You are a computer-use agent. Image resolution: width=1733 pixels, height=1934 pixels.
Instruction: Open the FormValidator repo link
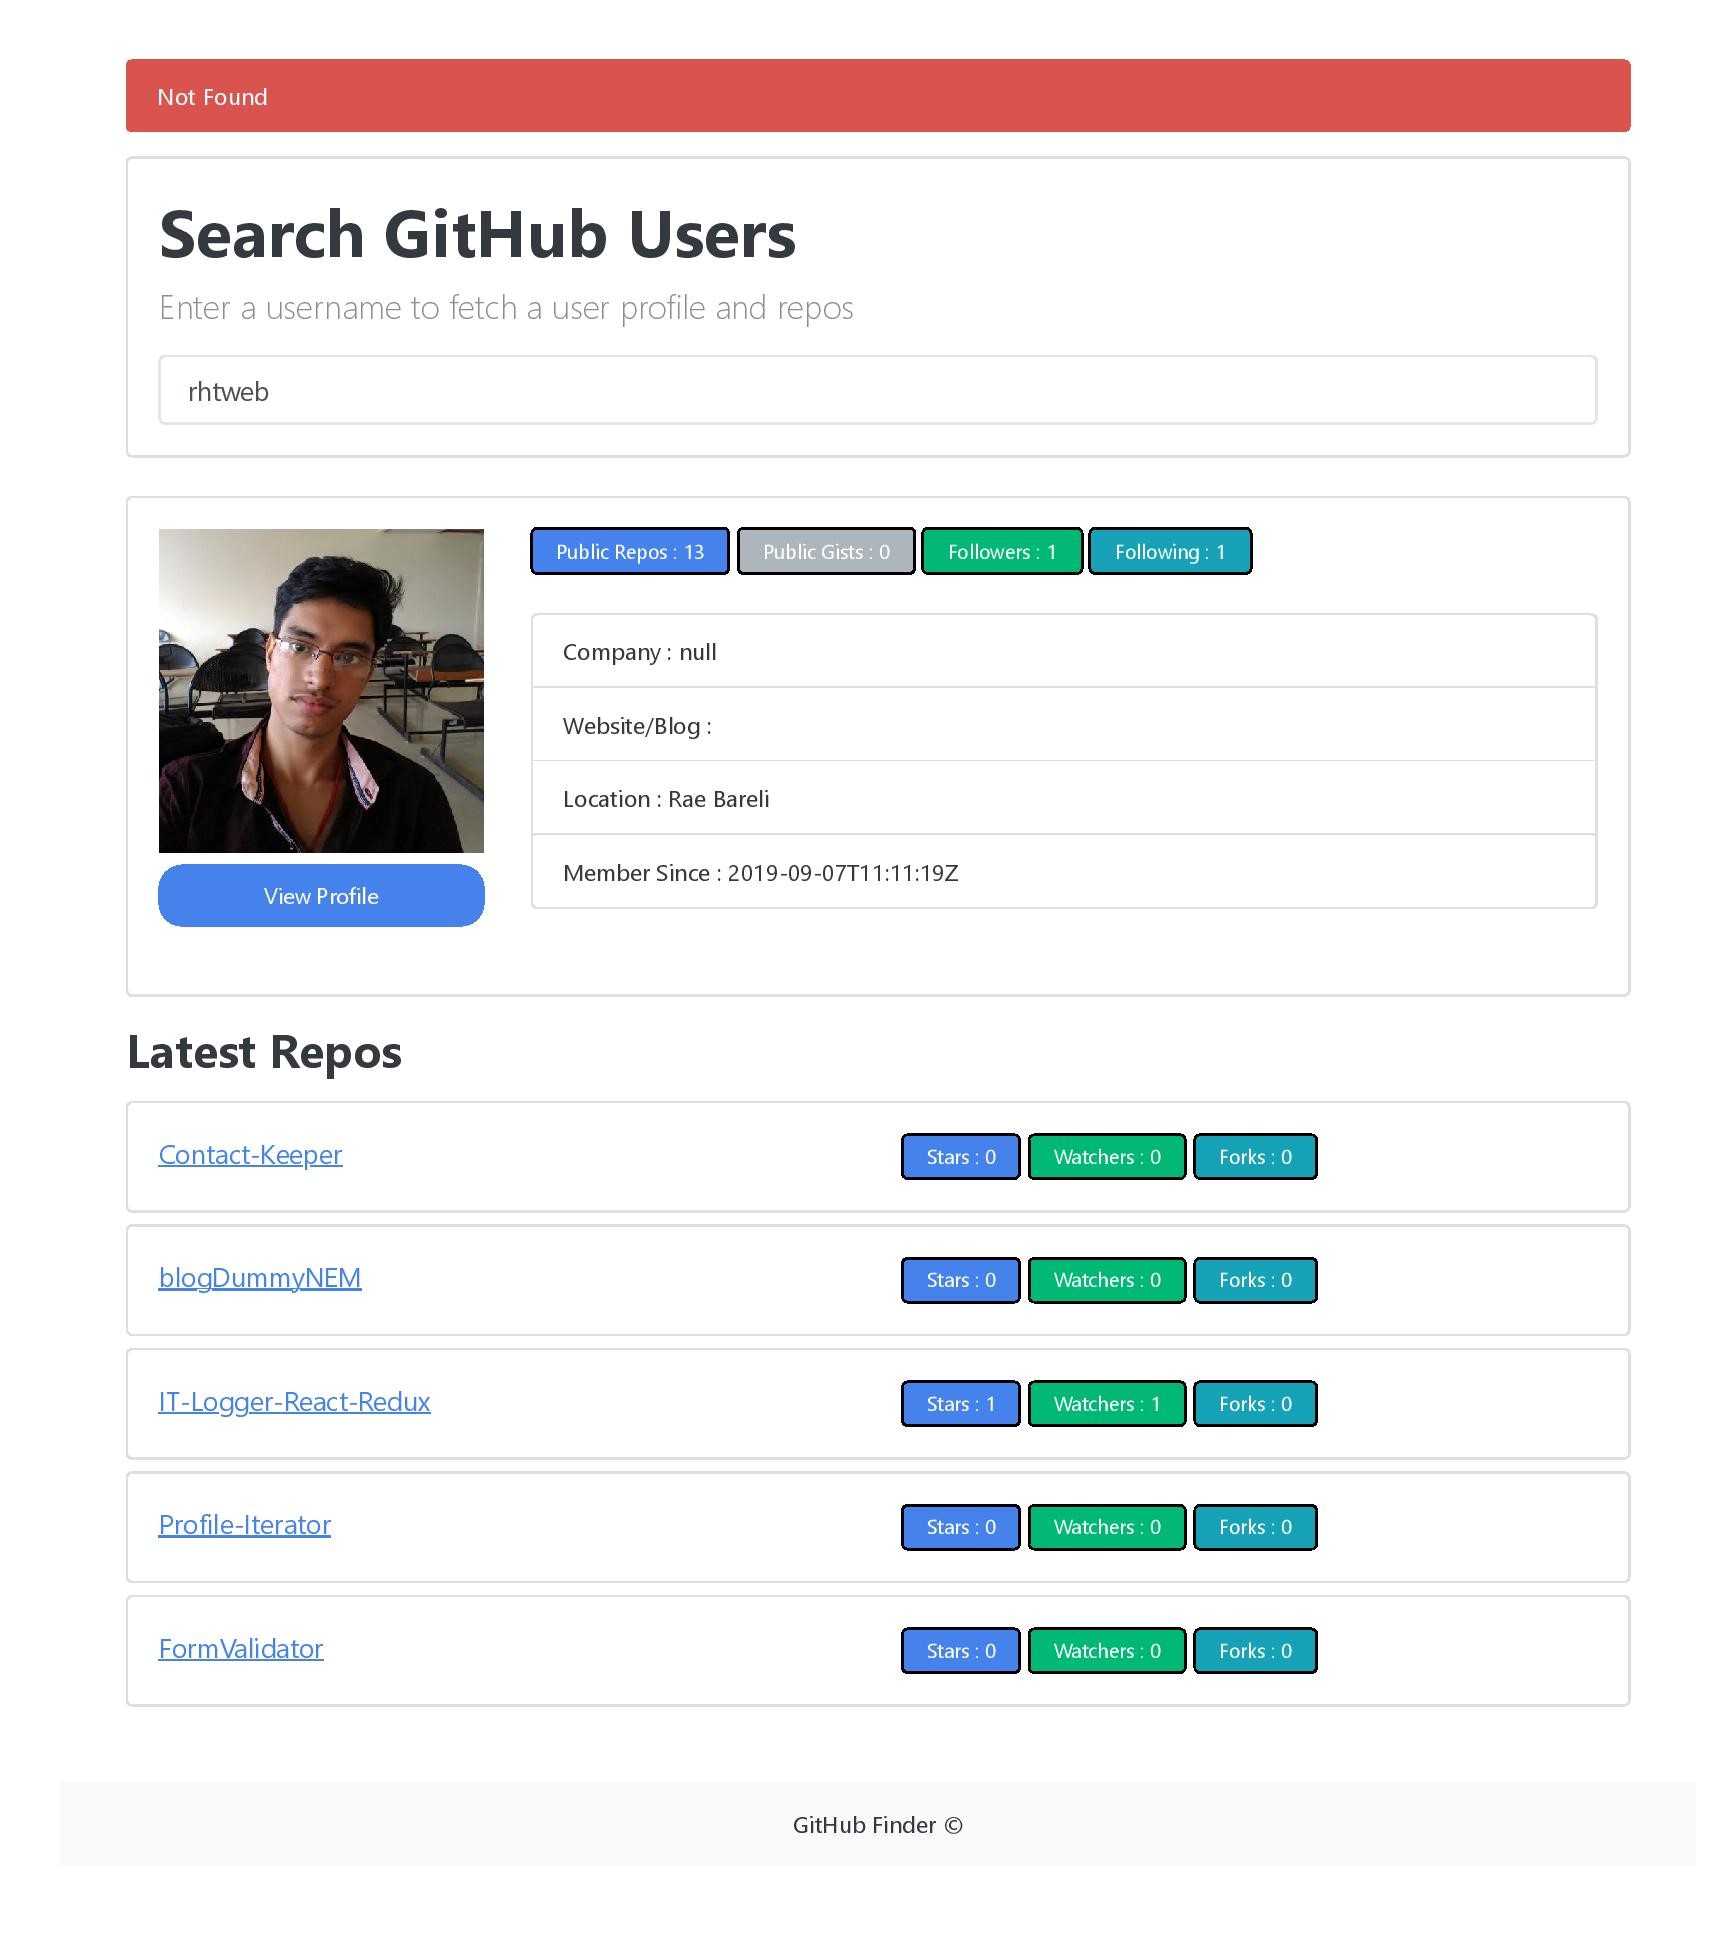241,1649
